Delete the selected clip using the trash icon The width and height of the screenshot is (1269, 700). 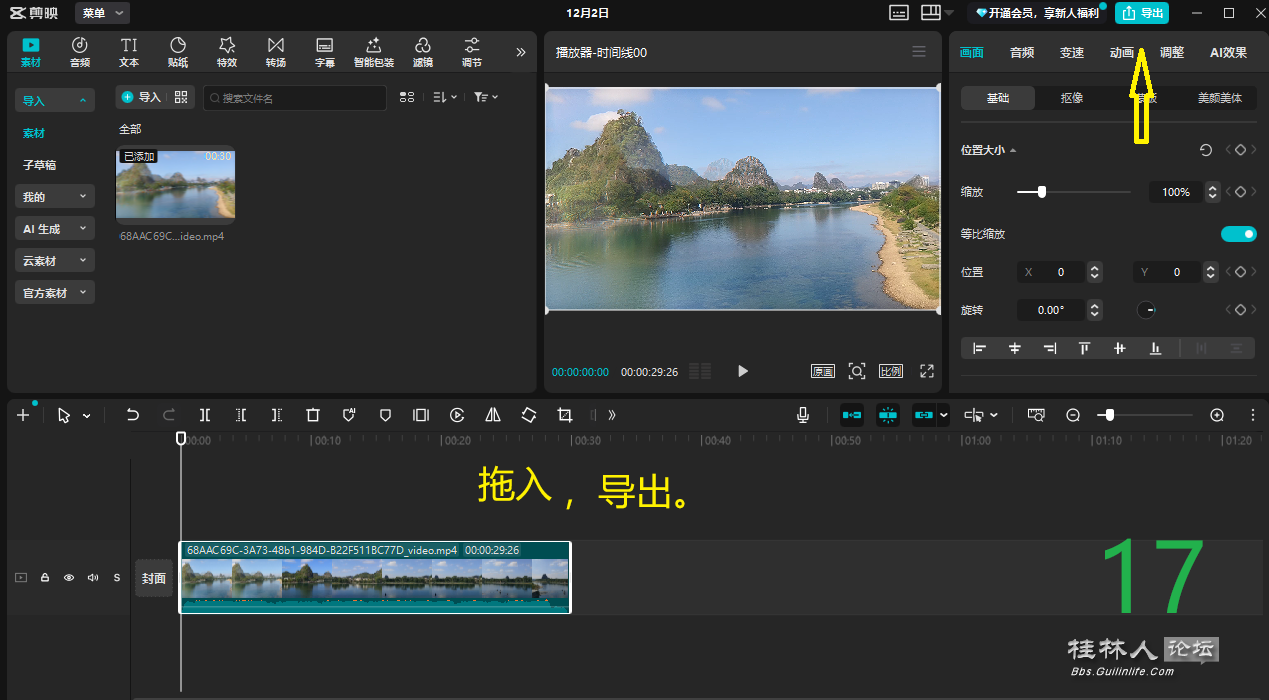[x=313, y=415]
